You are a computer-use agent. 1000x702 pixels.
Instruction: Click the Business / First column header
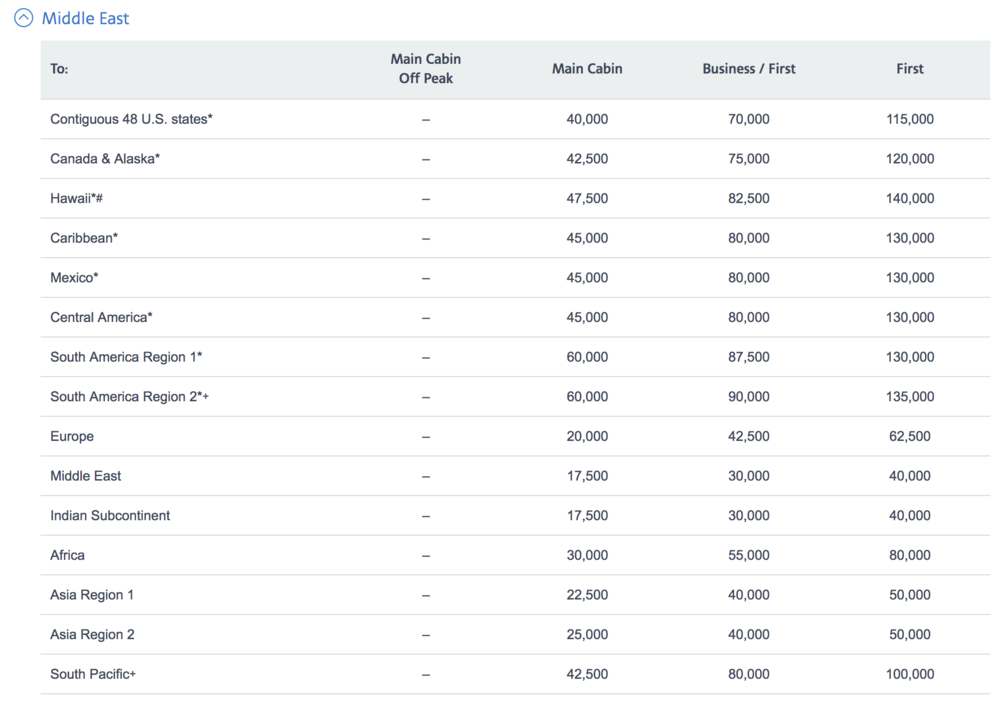[749, 69]
